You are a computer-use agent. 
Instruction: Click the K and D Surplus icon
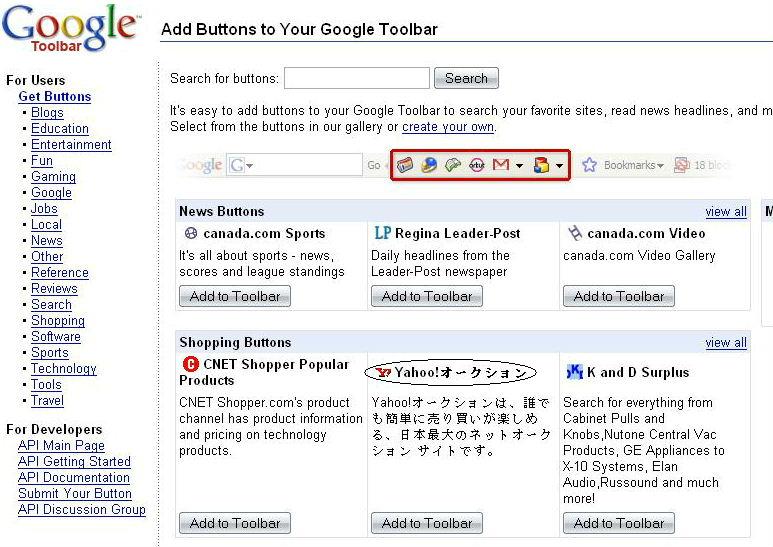click(x=574, y=372)
